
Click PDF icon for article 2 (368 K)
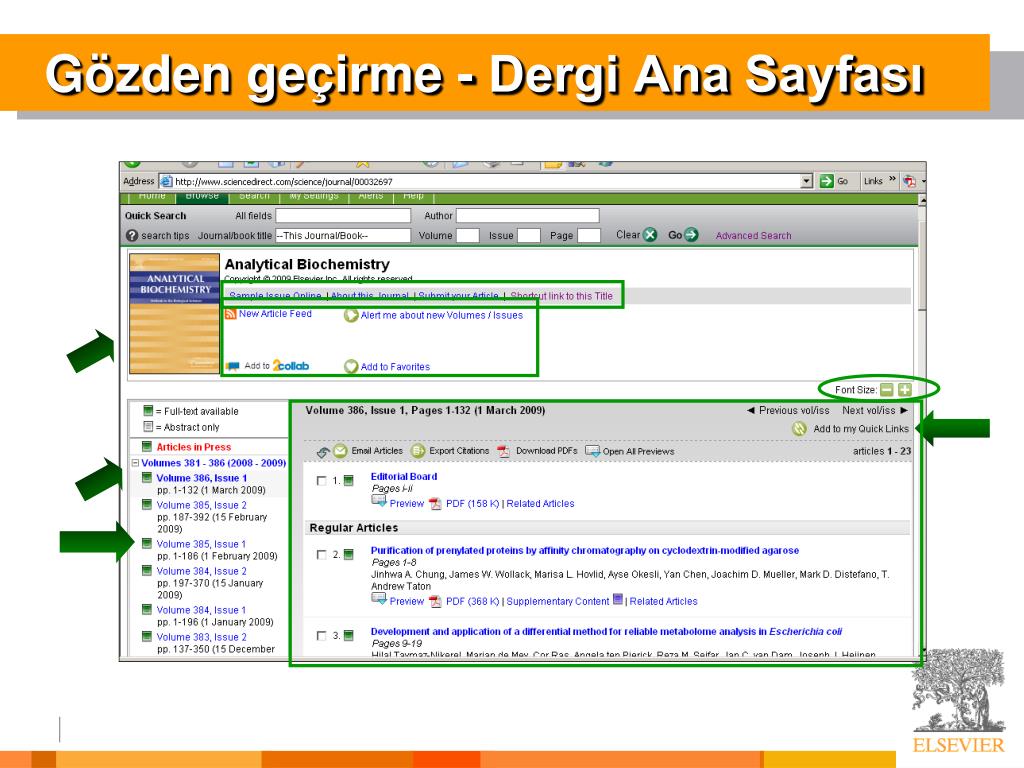click(x=435, y=601)
